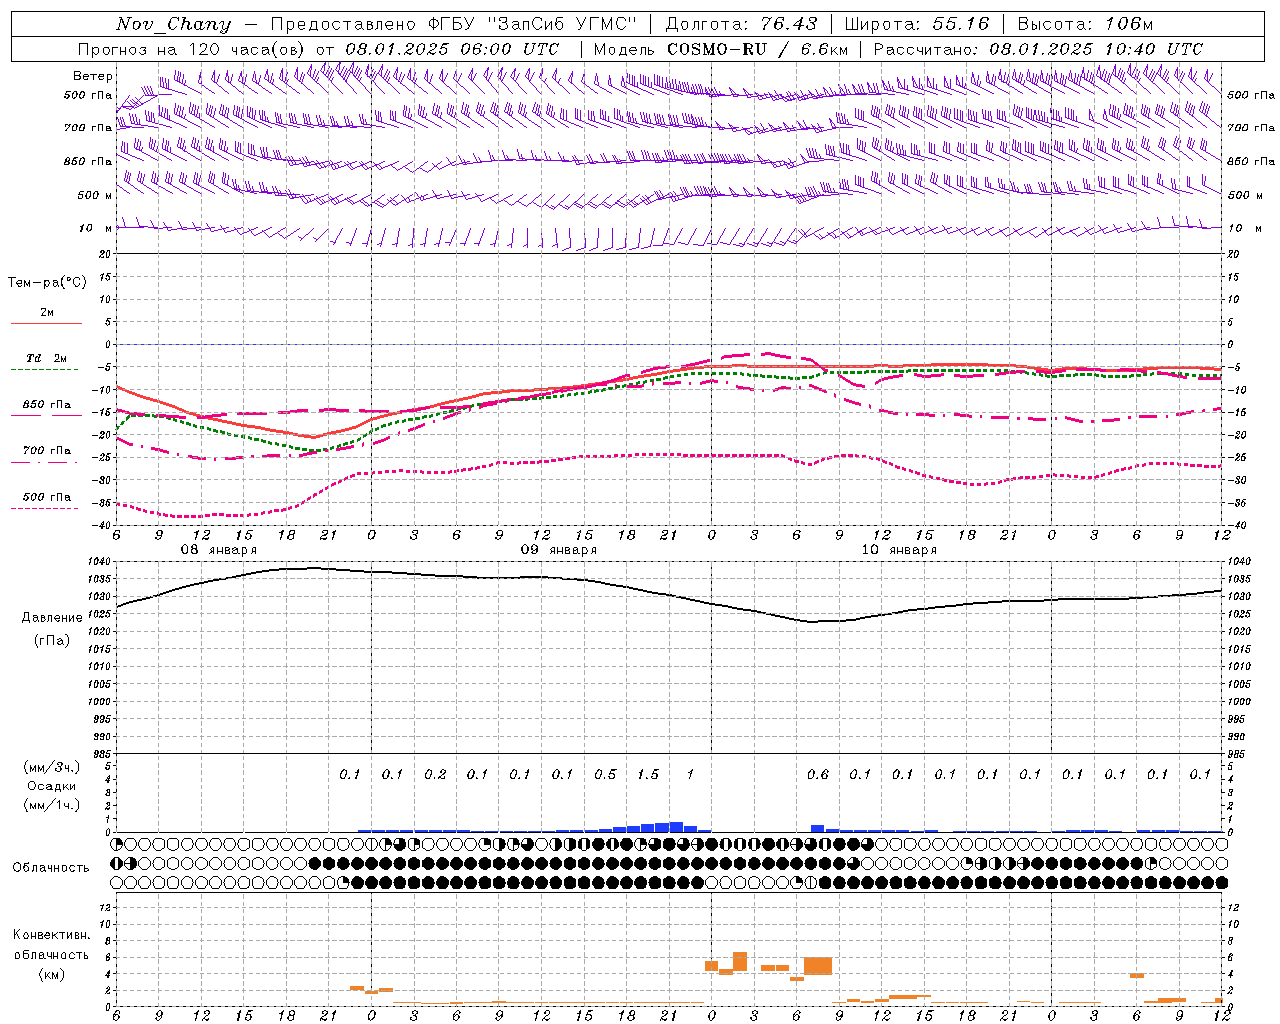Click the precipitation value "1.5"
The height and width of the screenshot is (1024, 1280).
click(648, 774)
